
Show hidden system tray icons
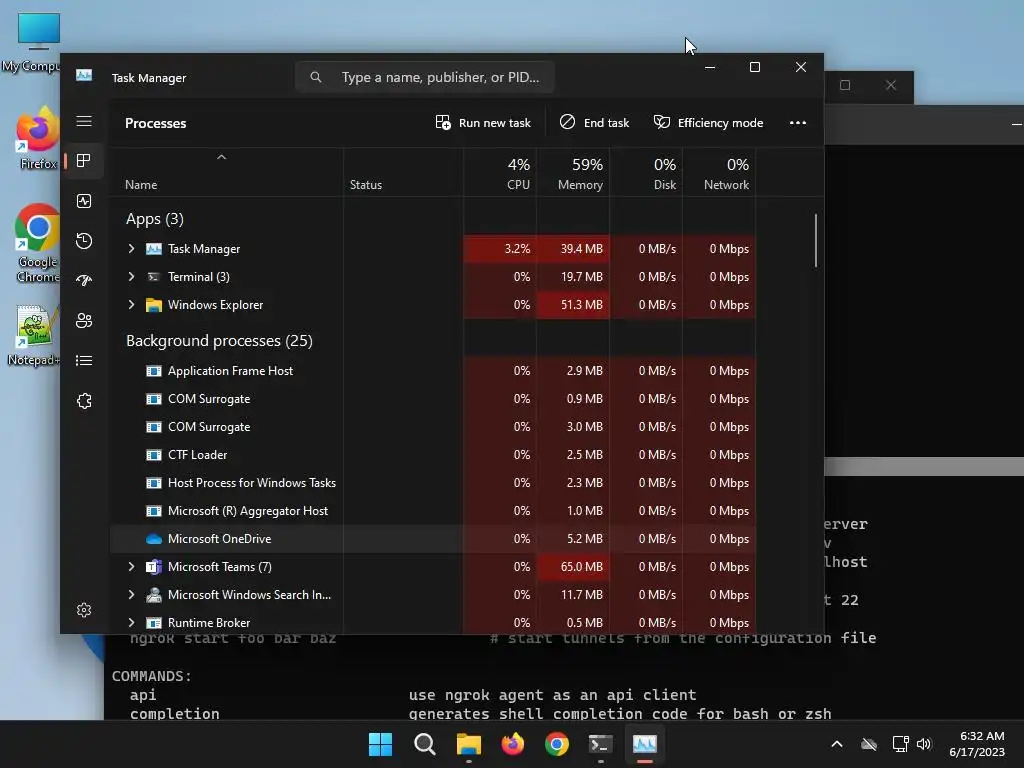[x=837, y=744]
